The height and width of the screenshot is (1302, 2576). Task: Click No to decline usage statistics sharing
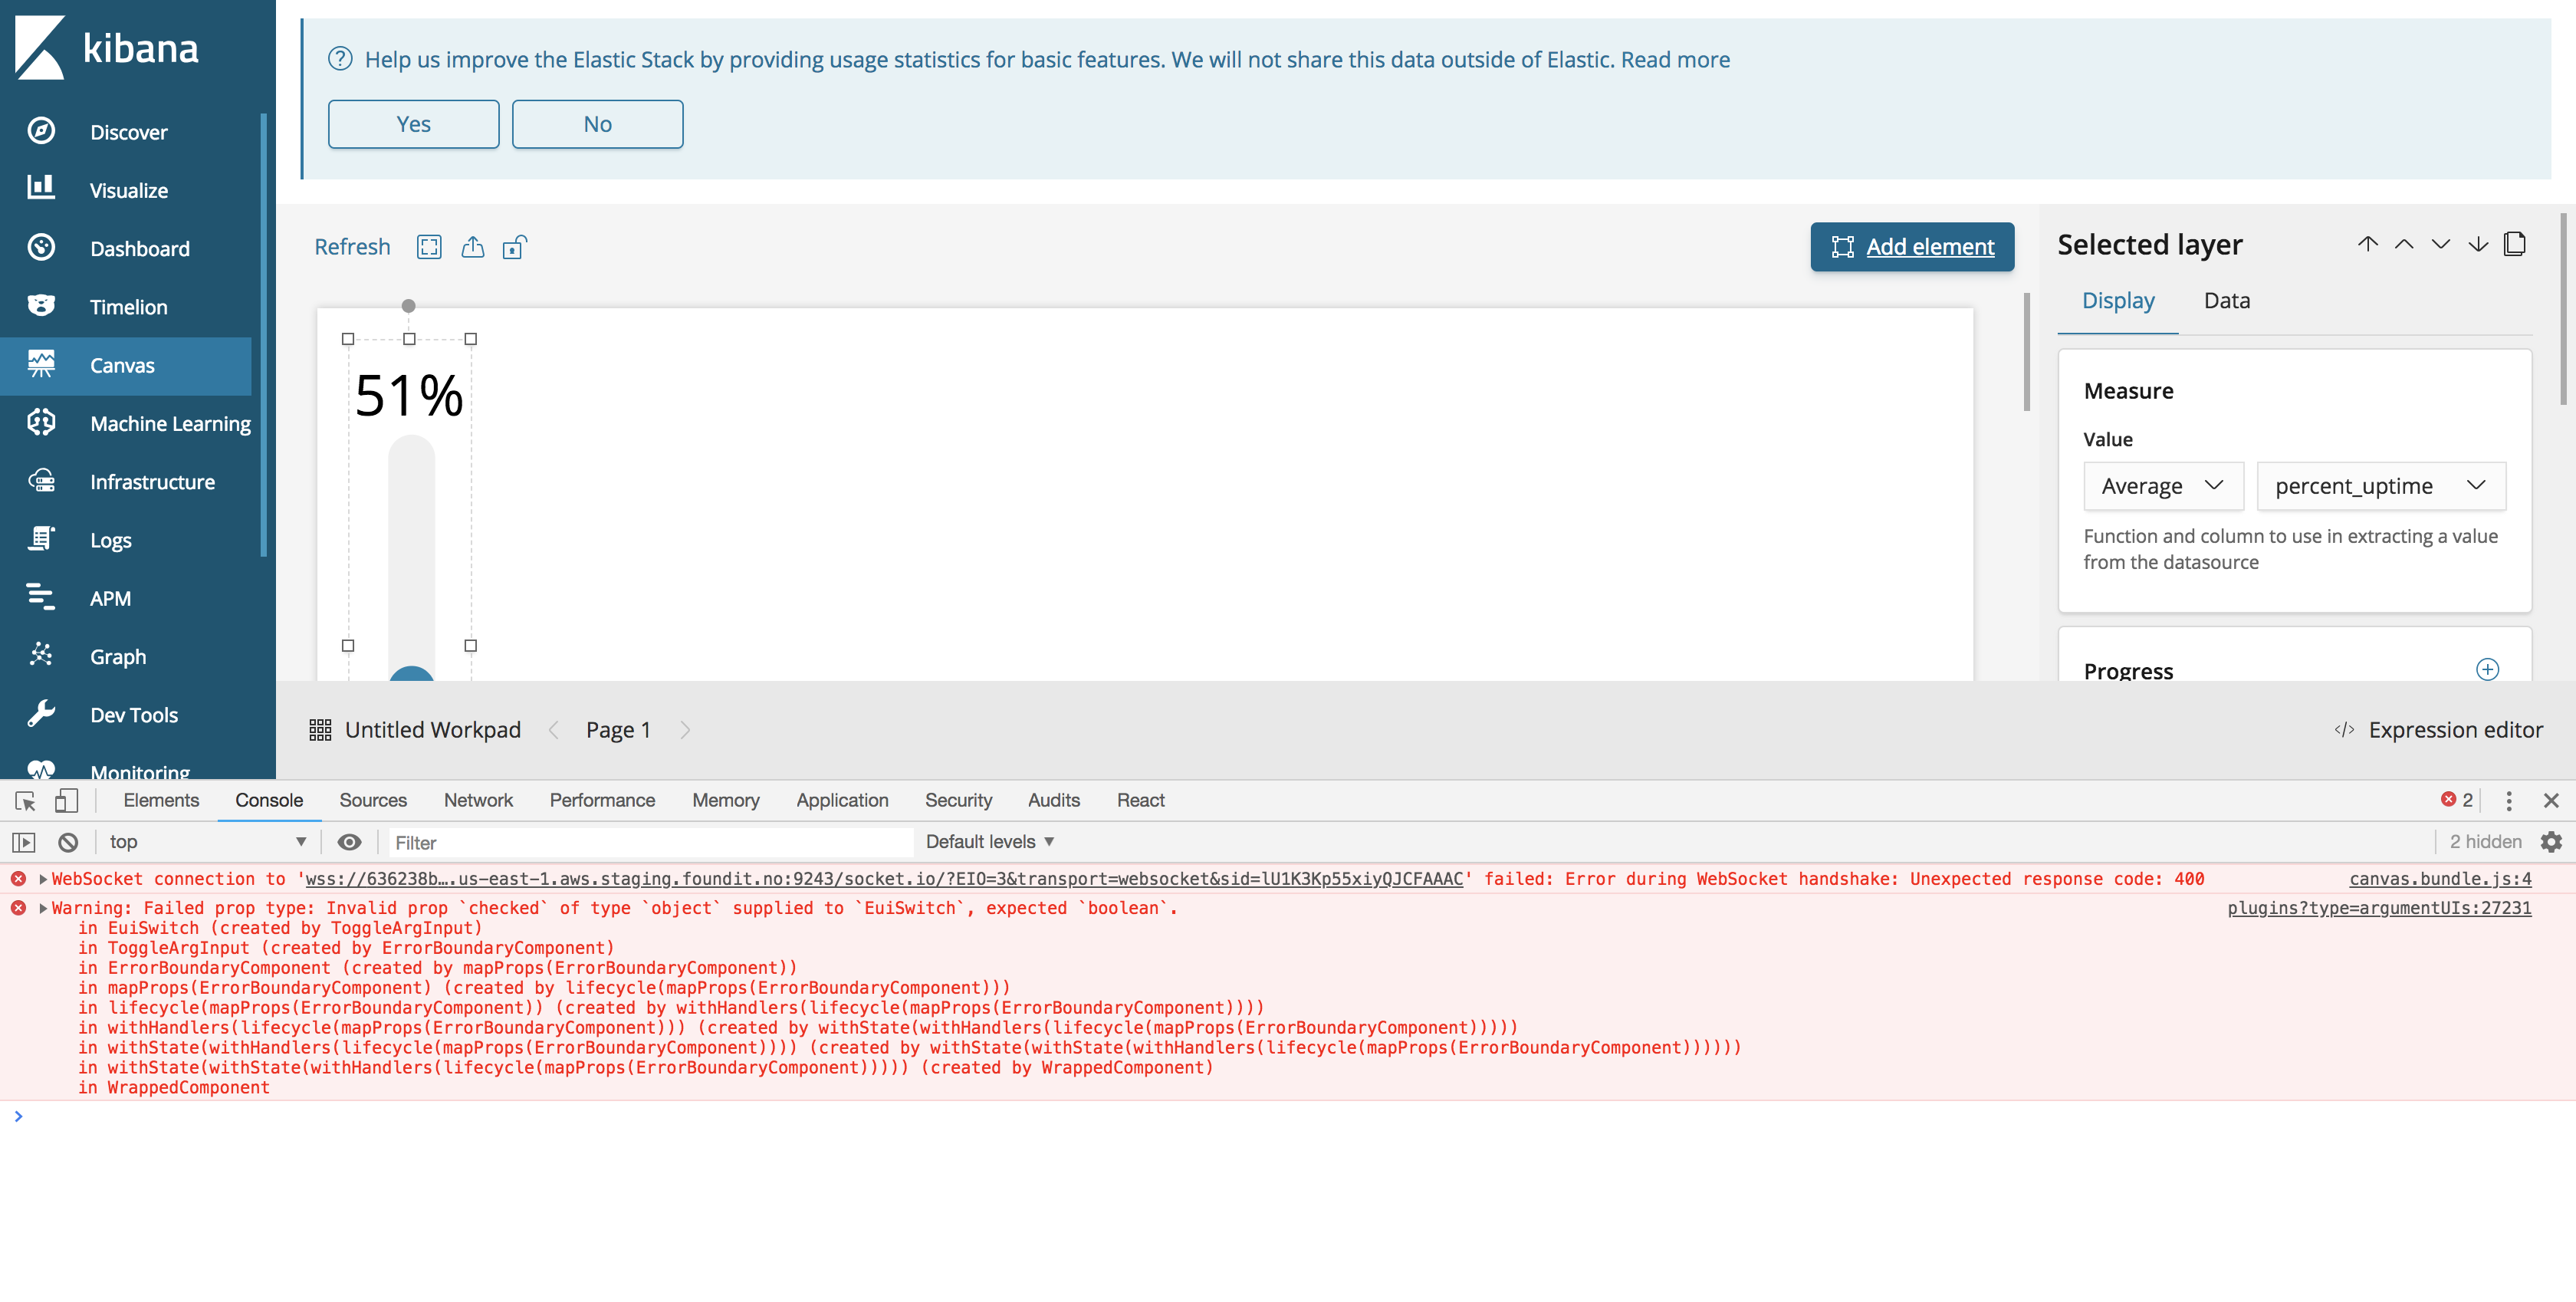[x=597, y=124]
